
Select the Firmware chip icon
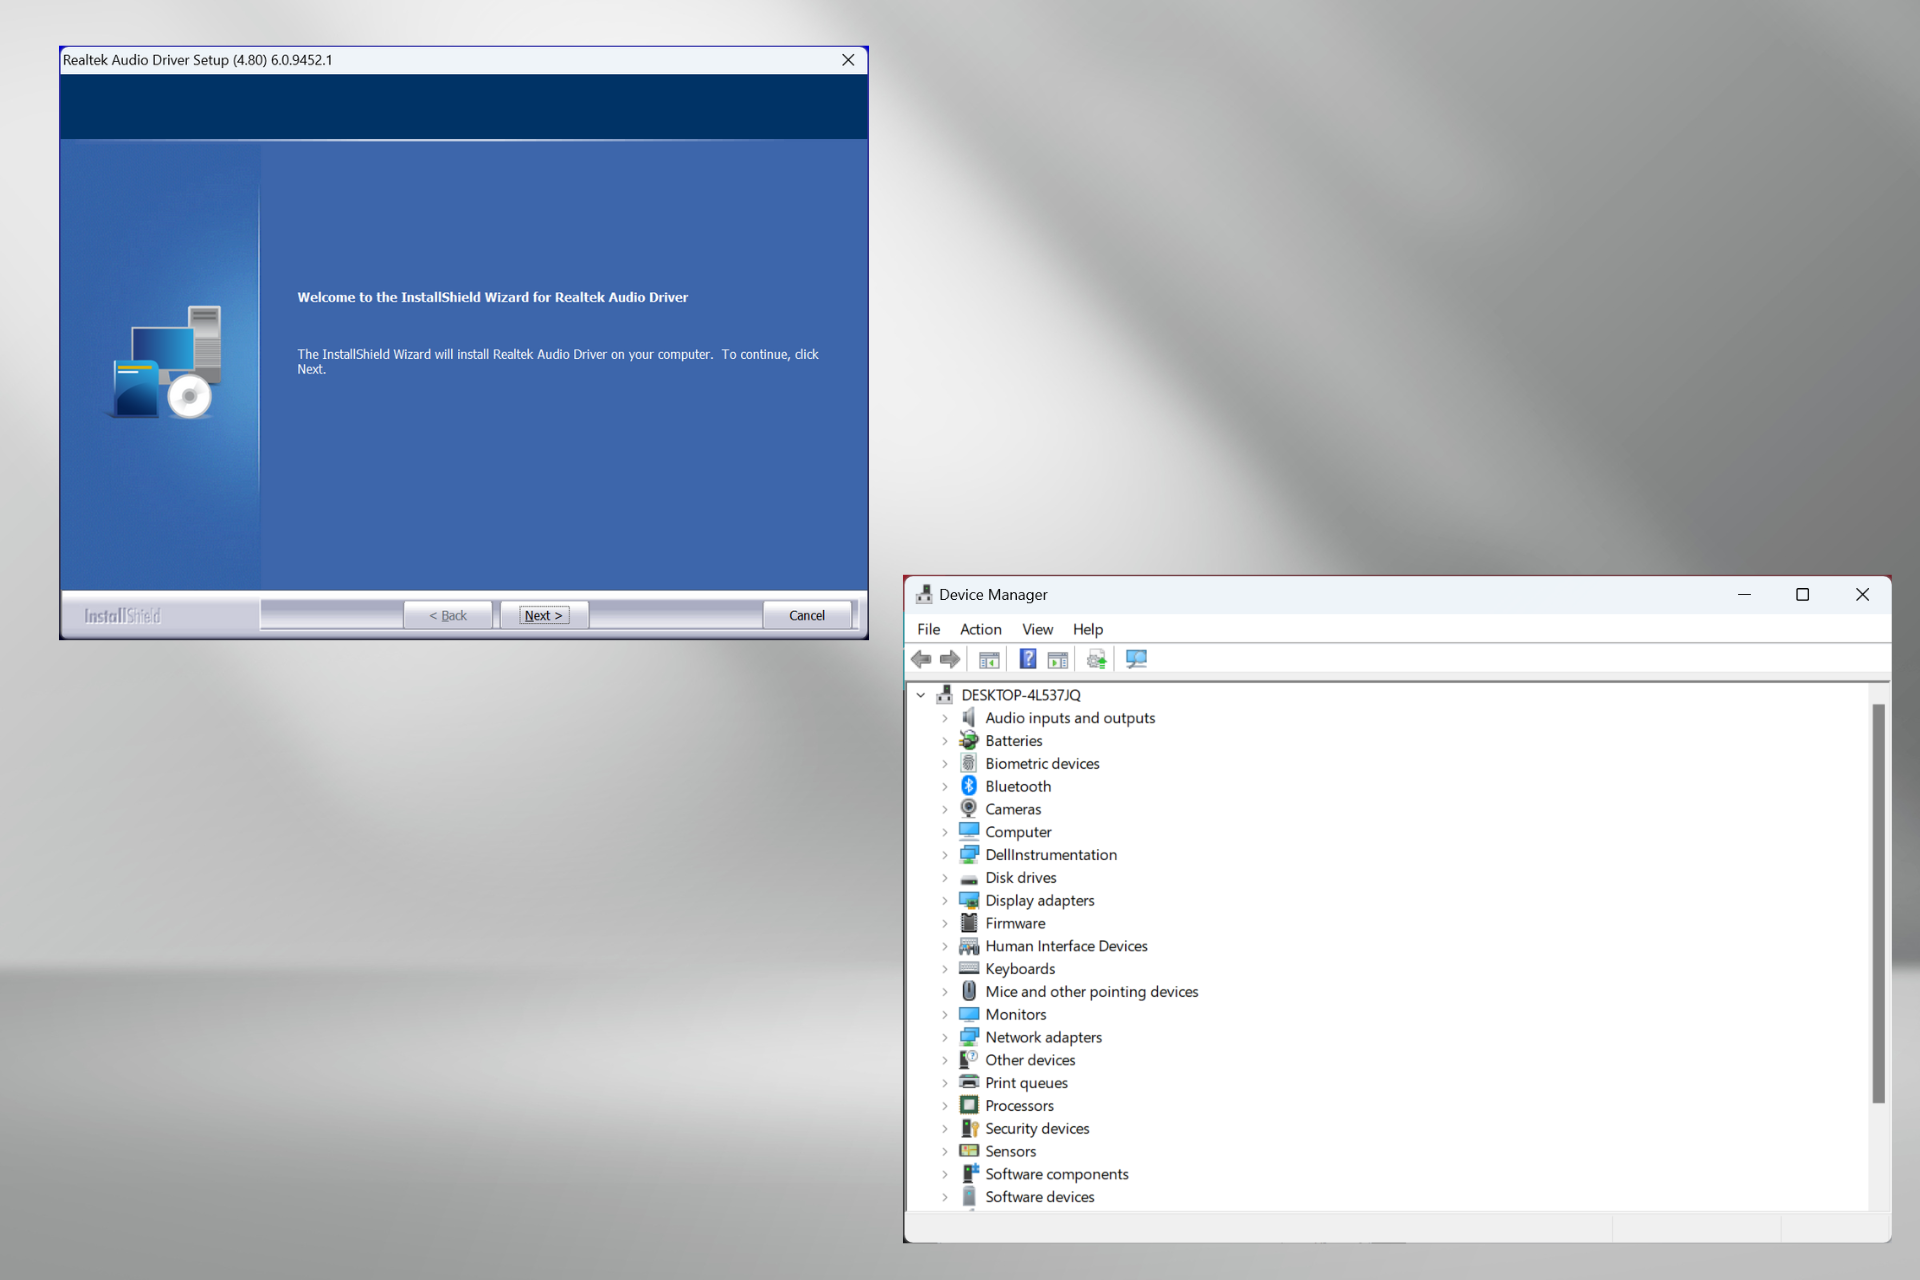968,923
